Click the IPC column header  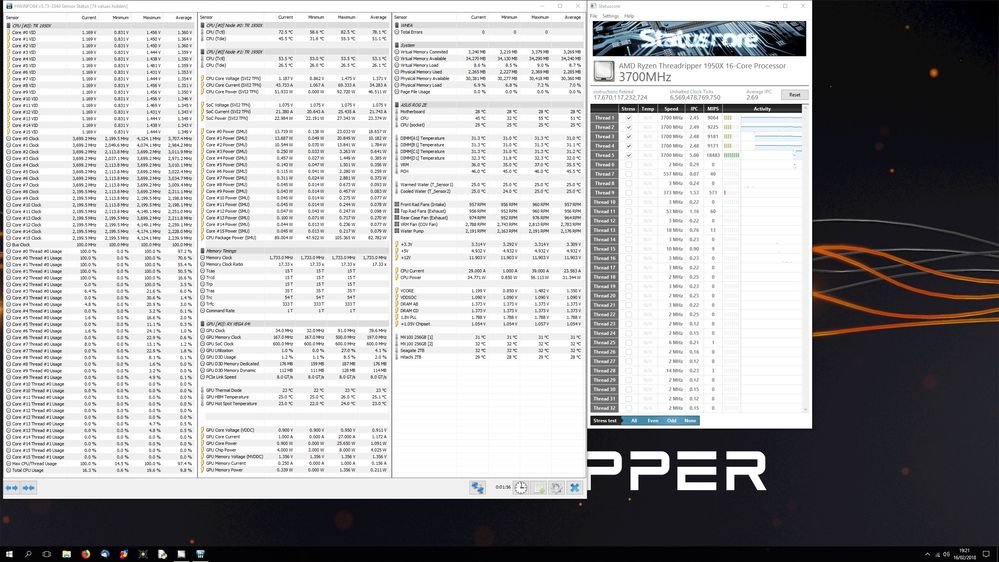(x=694, y=109)
